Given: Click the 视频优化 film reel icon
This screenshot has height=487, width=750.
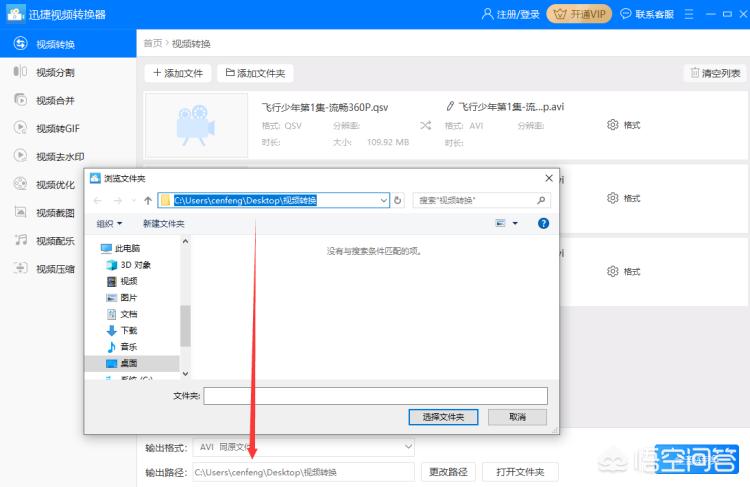Looking at the screenshot, I should pos(20,184).
